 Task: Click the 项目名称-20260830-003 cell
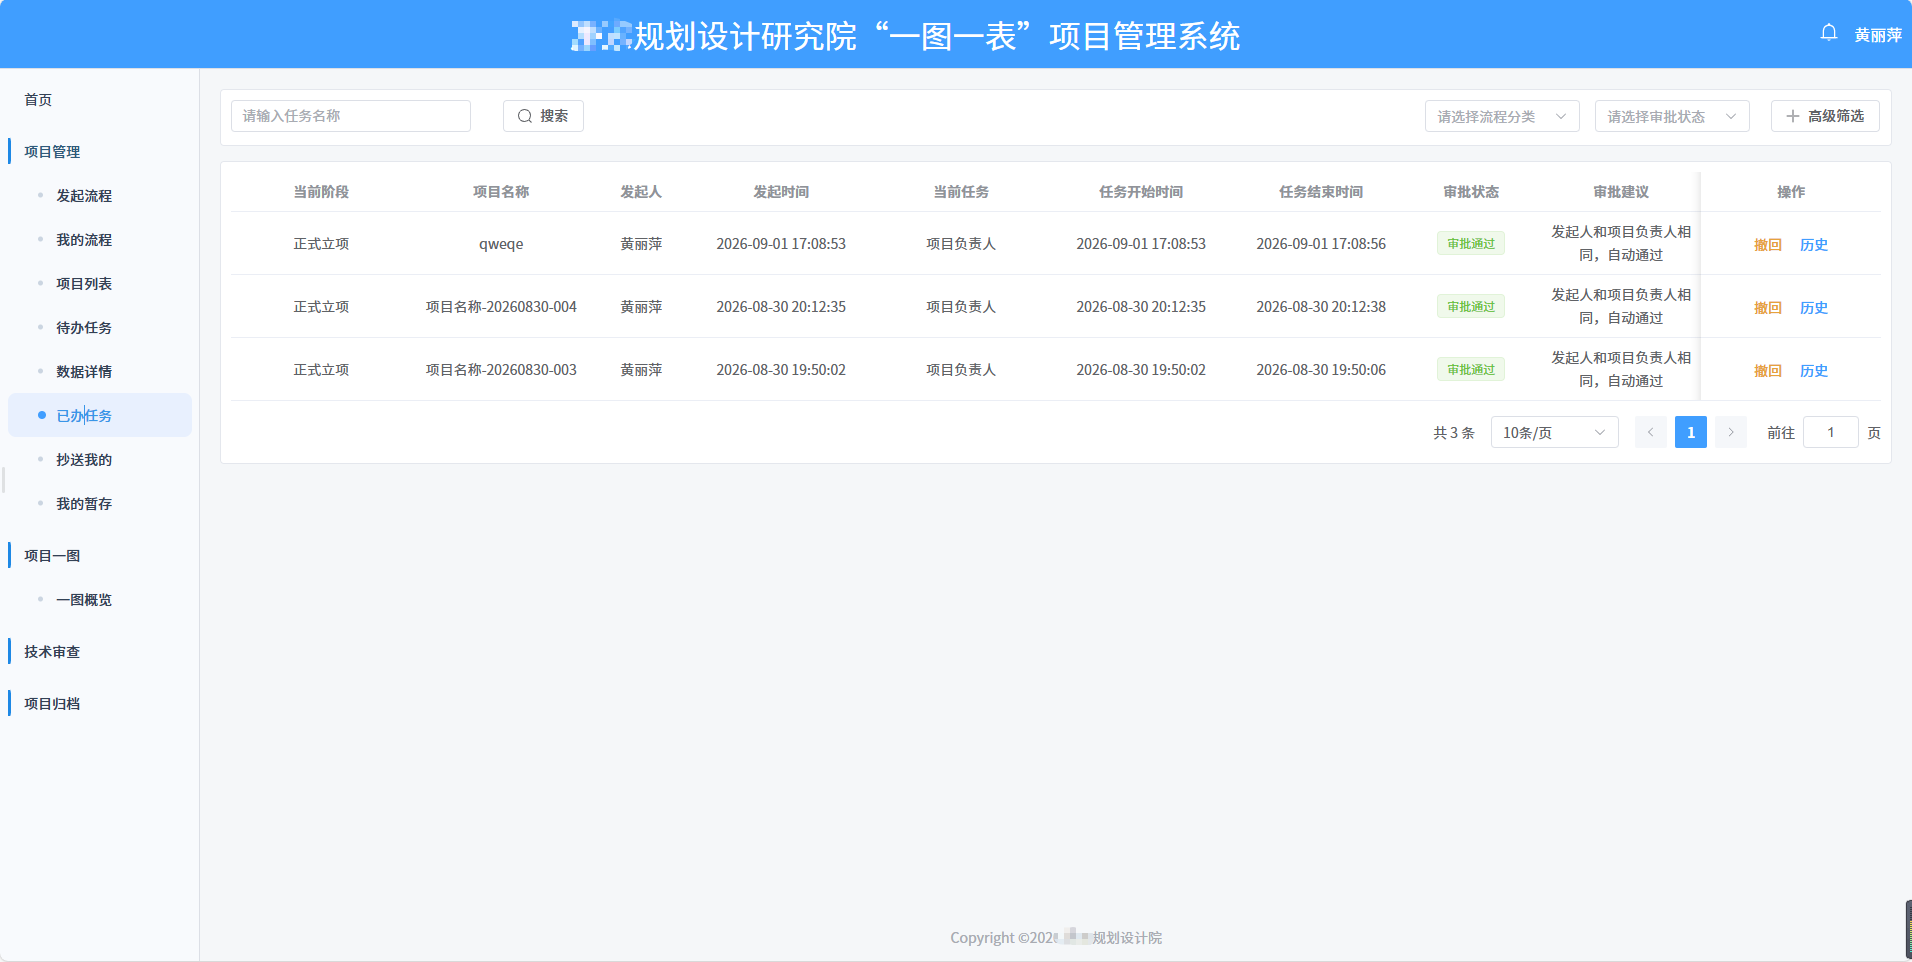(501, 370)
